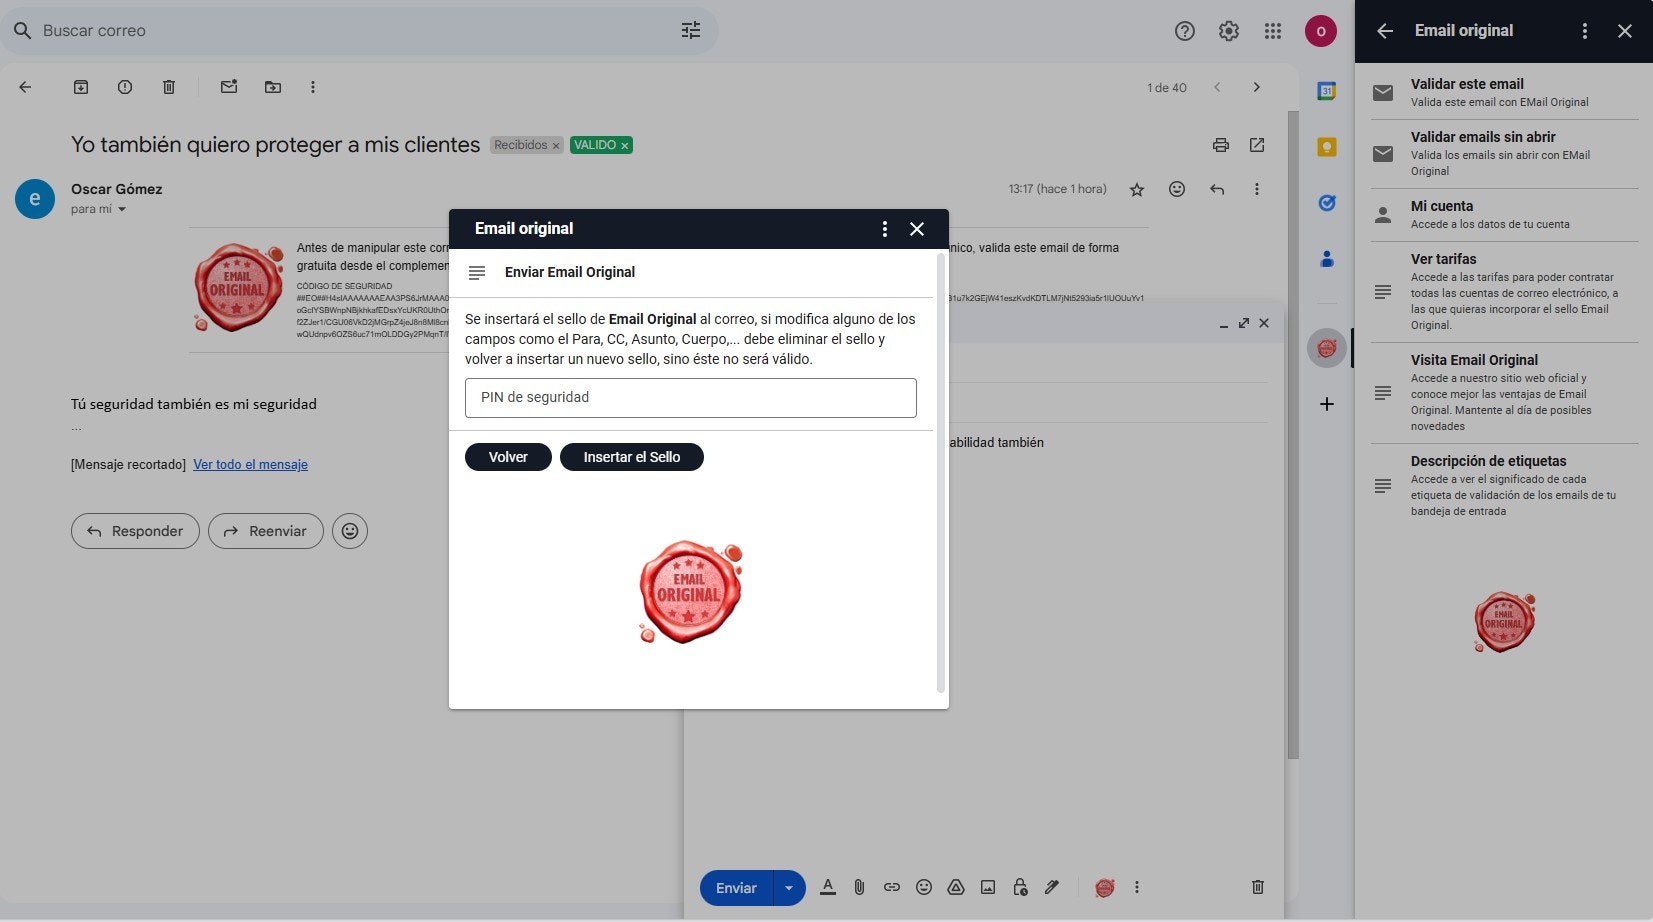
Task: Click emoji reaction button beside Reenviar
Action: pyautogui.click(x=350, y=531)
